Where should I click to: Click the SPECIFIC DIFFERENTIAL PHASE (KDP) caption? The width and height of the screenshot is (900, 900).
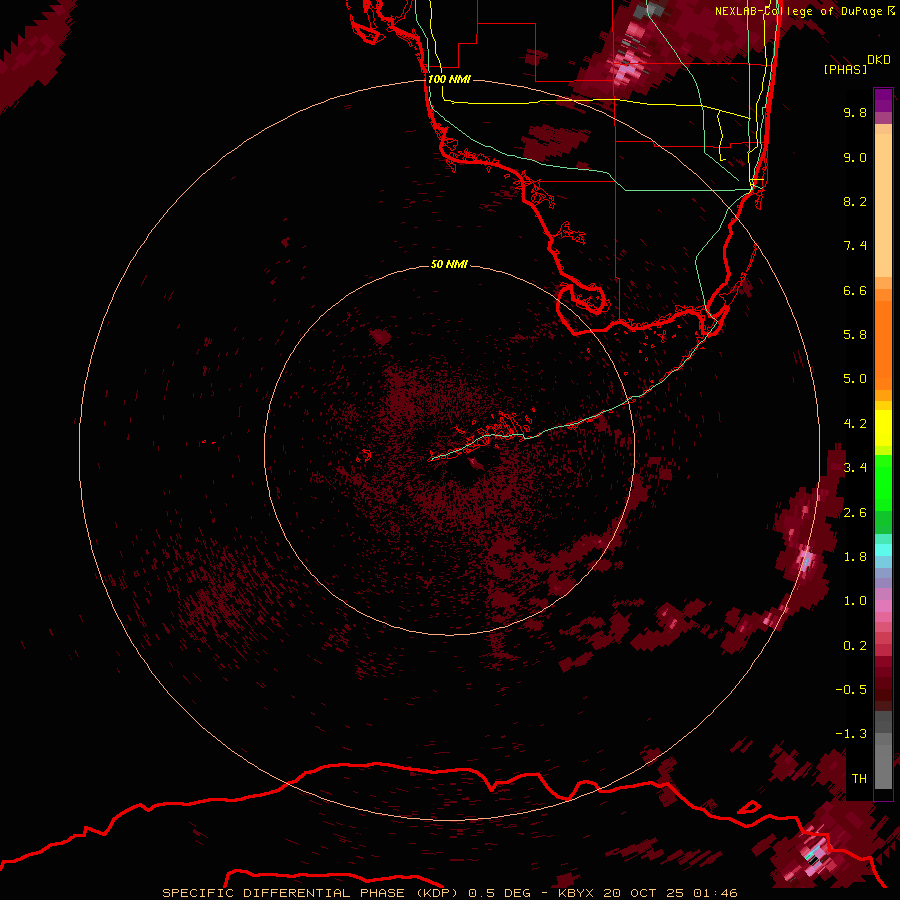[x=311, y=893]
